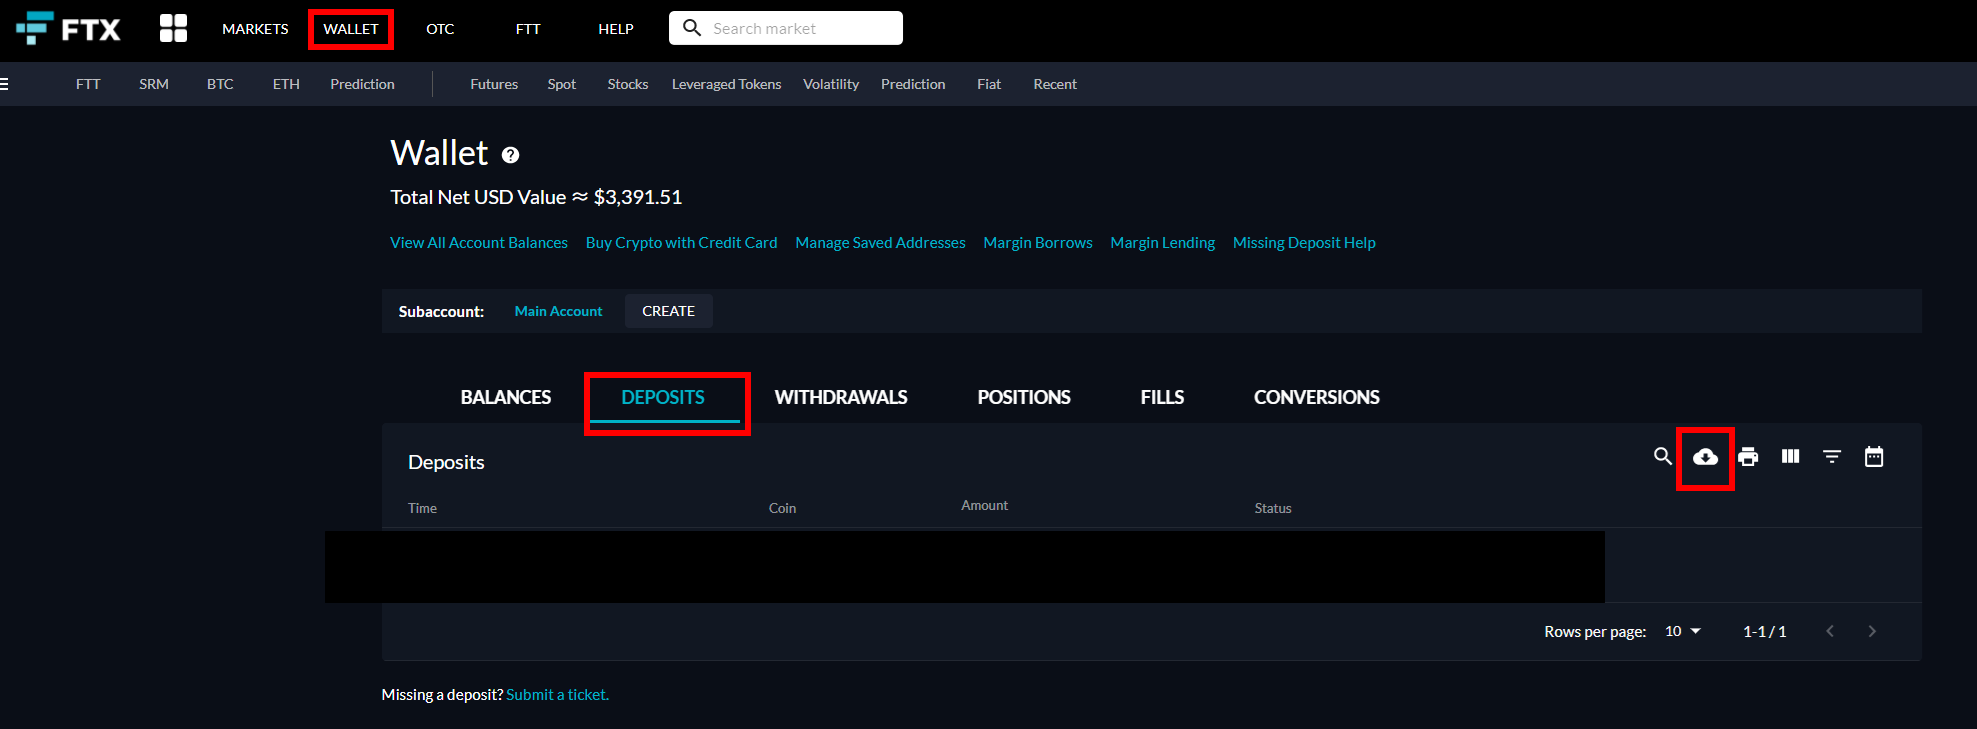The image size is (1977, 729).
Task: Select the Main Account subaccount link
Action: tap(558, 311)
